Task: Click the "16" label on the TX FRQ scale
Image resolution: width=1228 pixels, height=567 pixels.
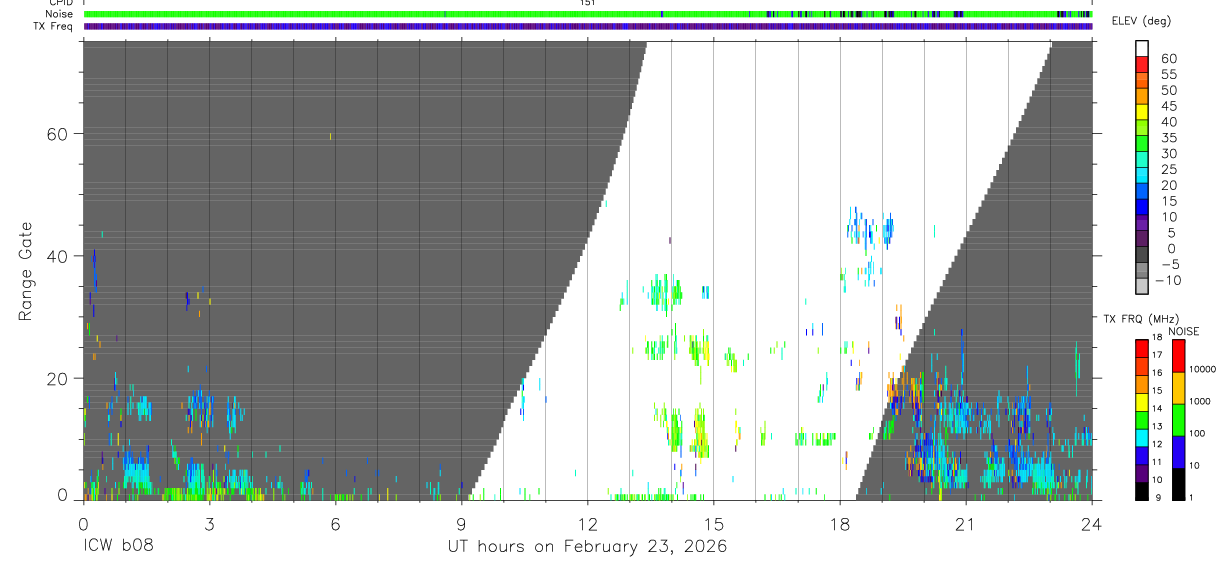Action: click(1158, 374)
